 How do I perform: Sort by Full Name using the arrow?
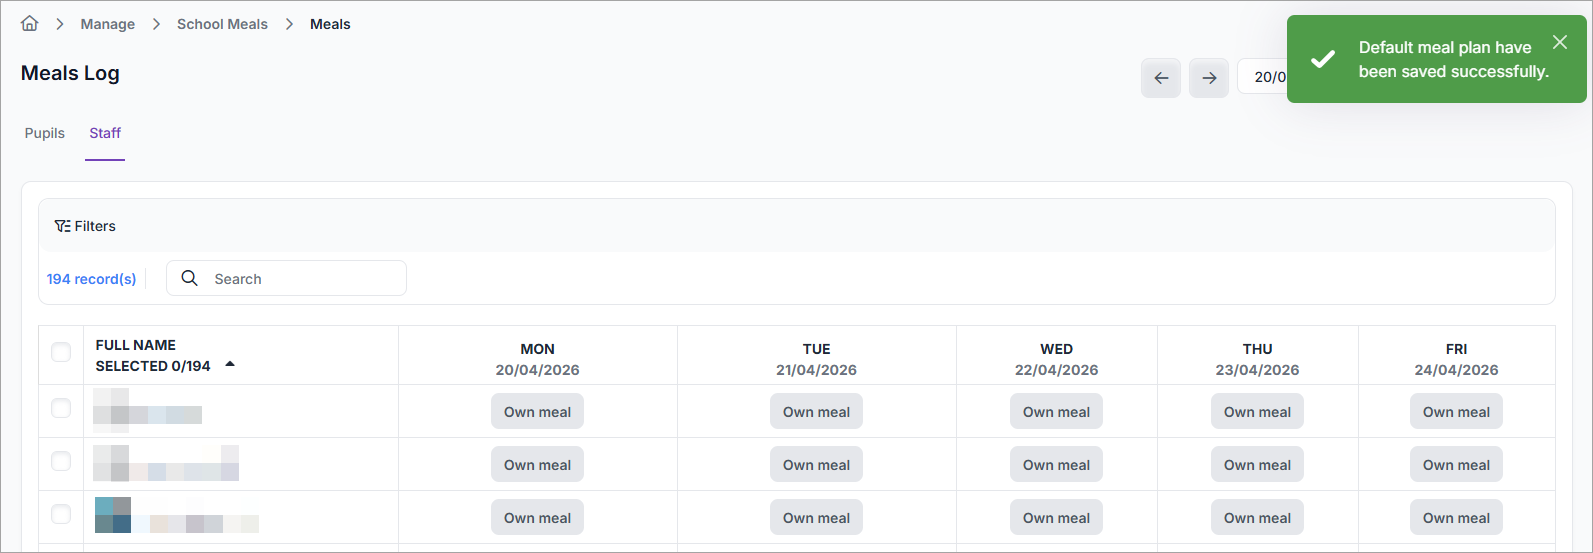230,365
